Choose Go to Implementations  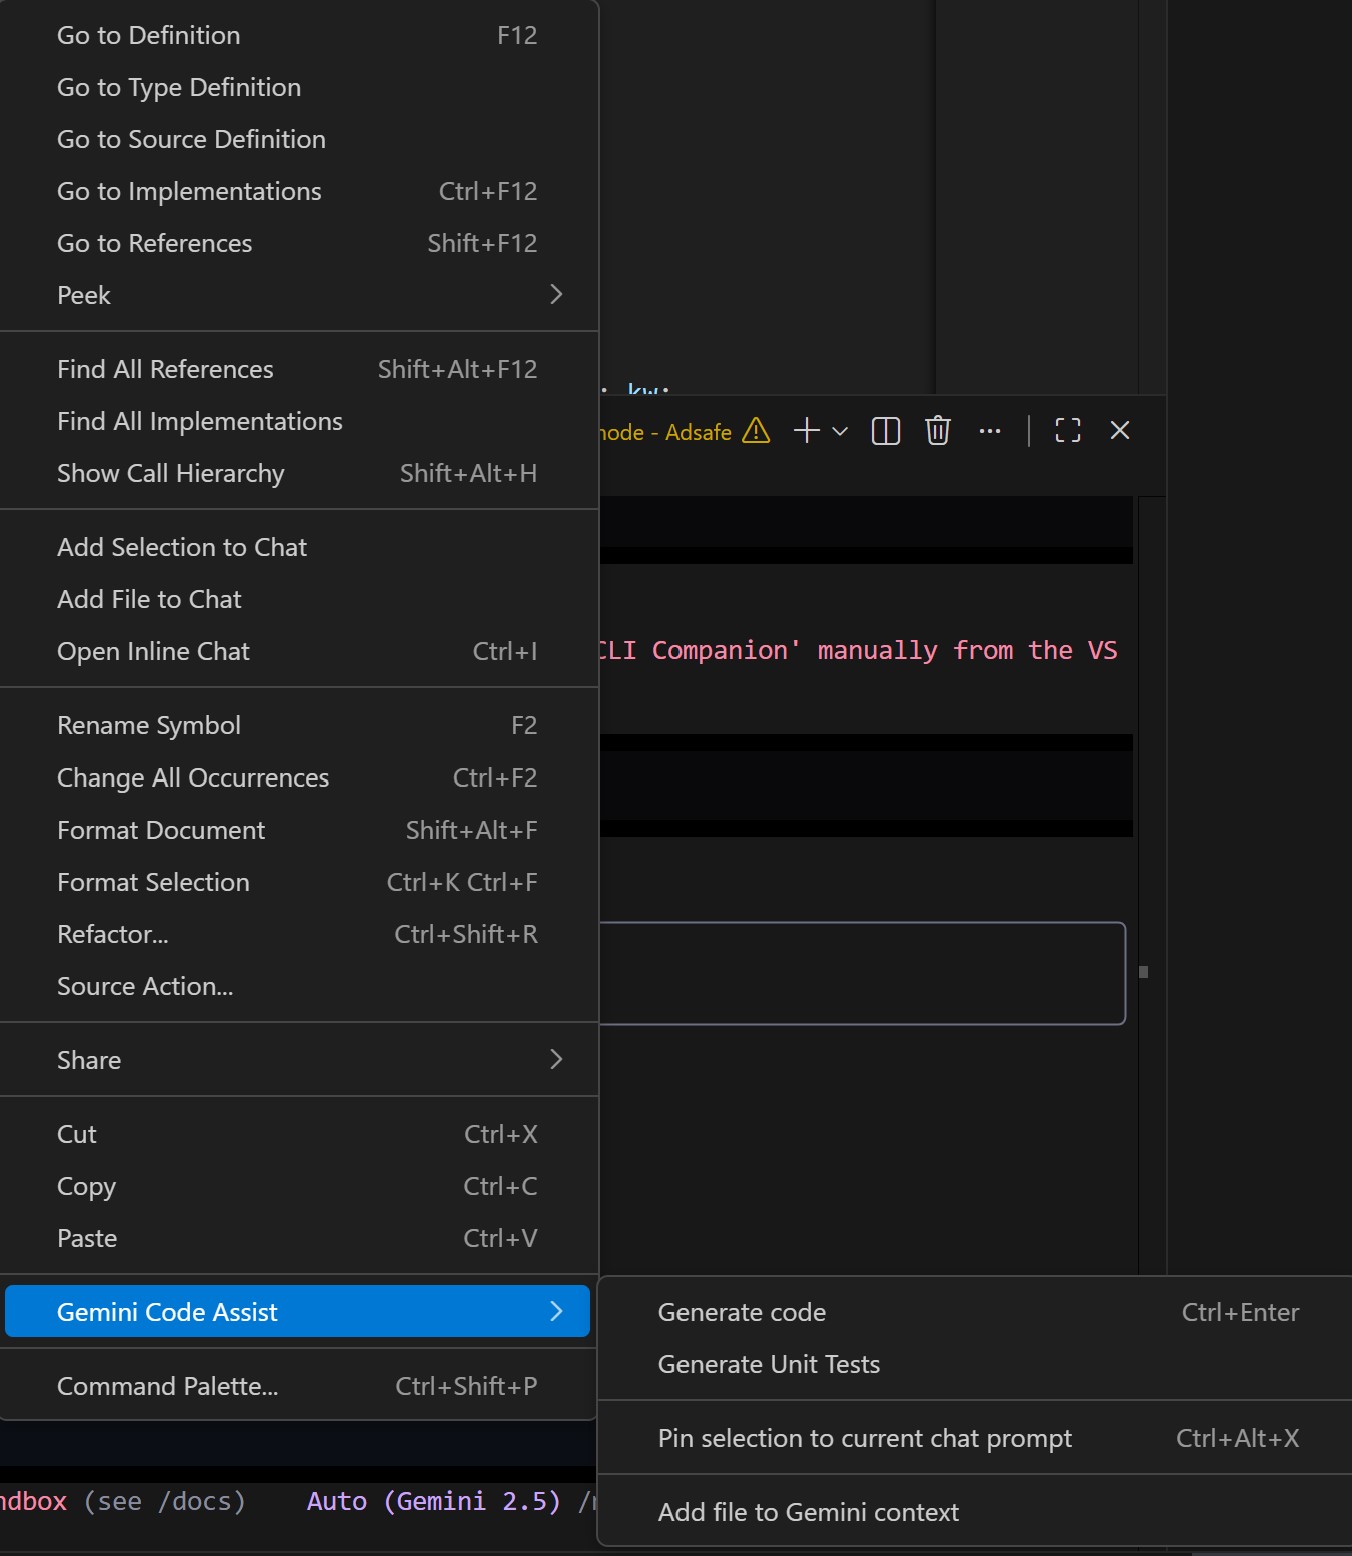point(298,191)
